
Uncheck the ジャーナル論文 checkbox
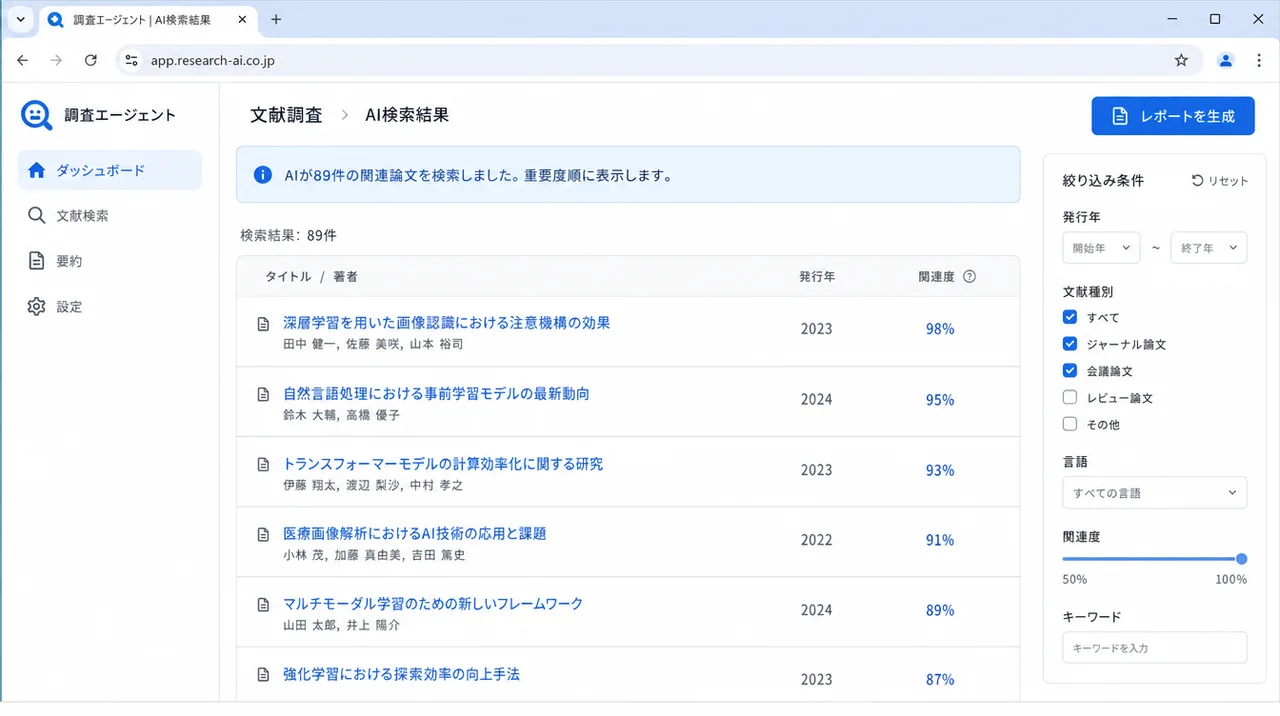(x=1070, y=344)
